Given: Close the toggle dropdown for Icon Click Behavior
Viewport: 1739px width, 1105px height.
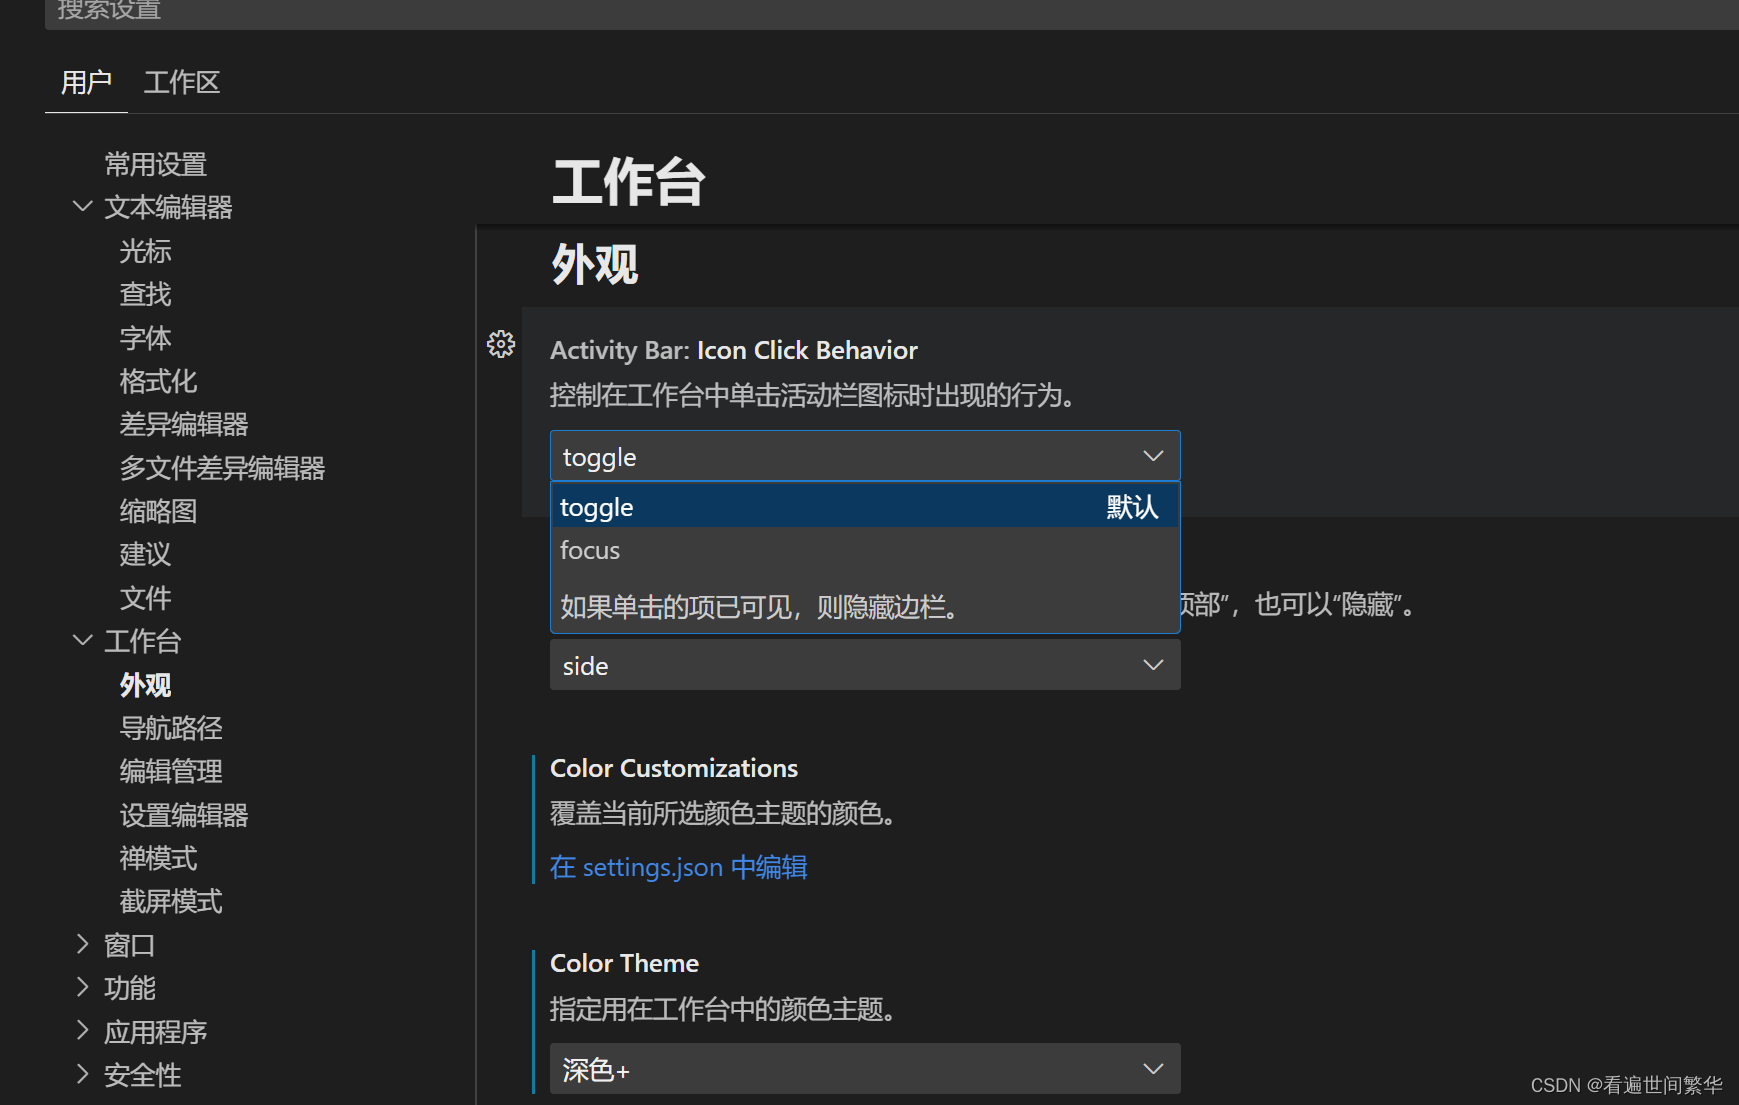Looking at the screenshot, I should coord(865,456).
